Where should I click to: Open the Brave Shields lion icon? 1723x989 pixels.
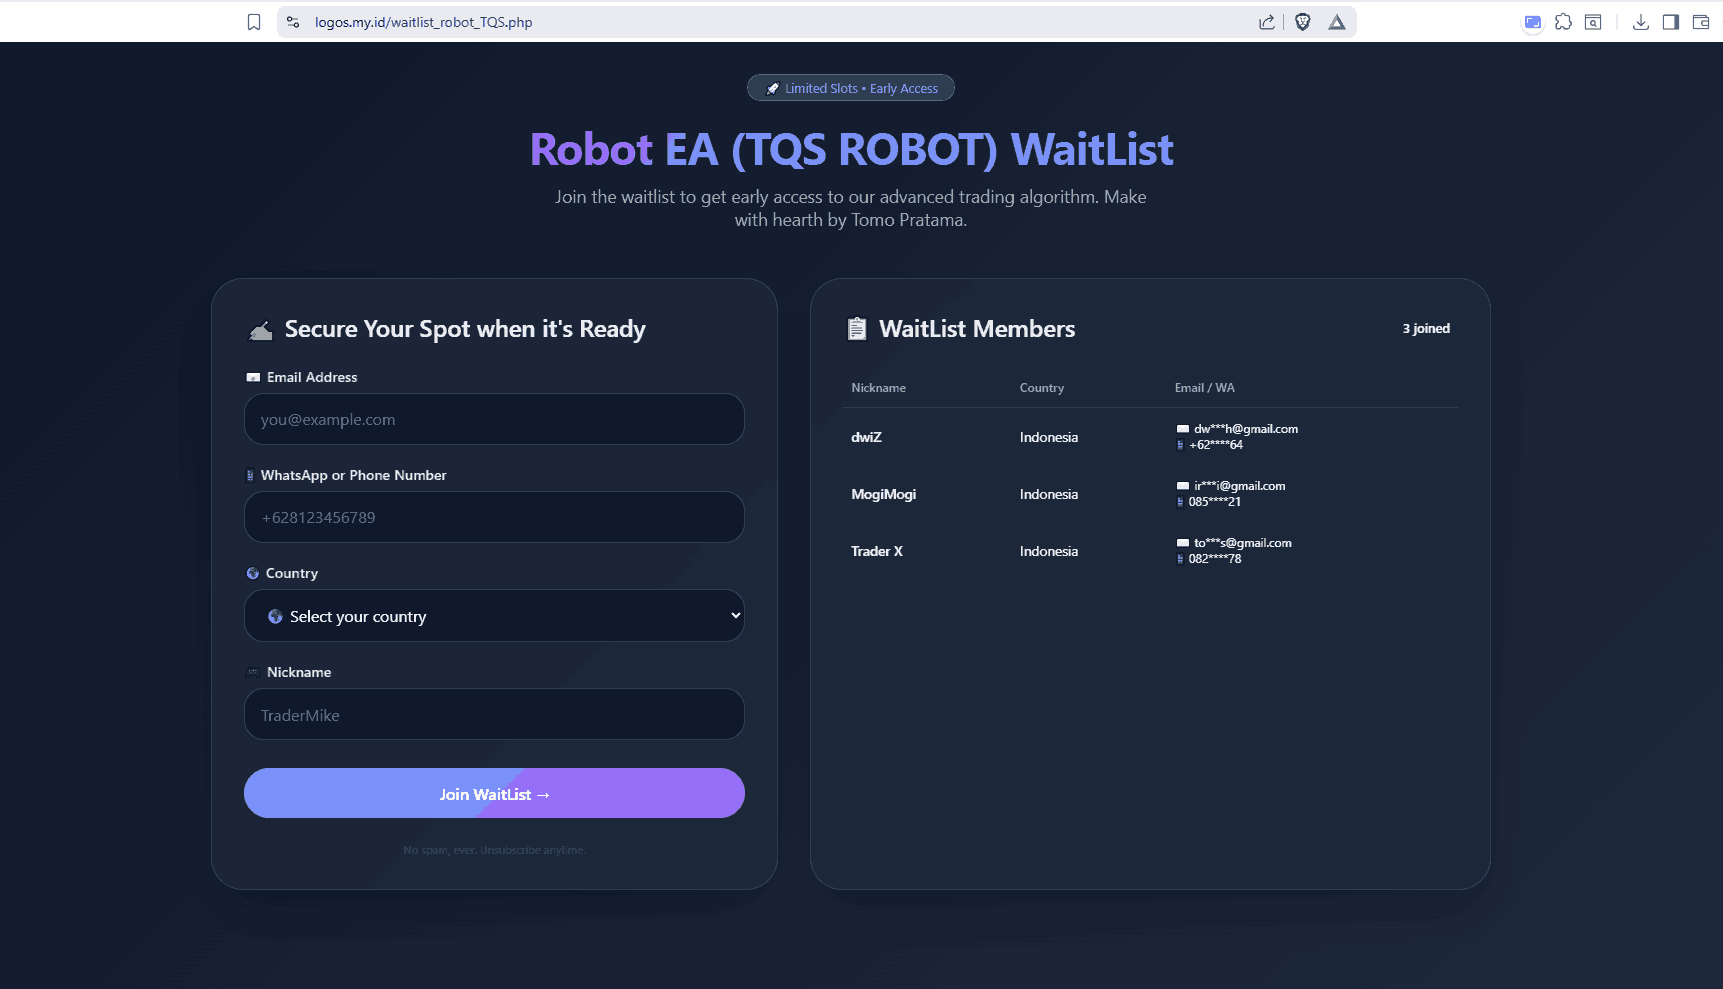[x=1302, y=22]
